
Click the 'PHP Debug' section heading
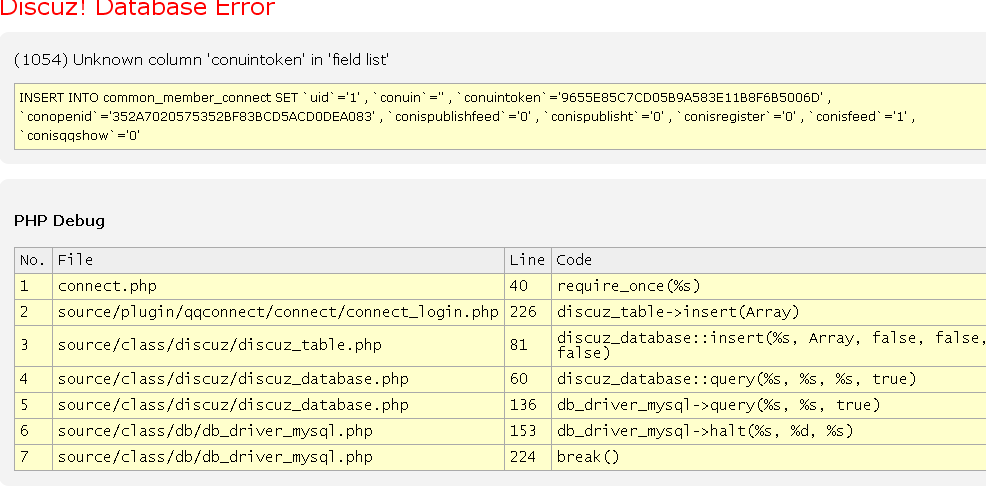59,220
